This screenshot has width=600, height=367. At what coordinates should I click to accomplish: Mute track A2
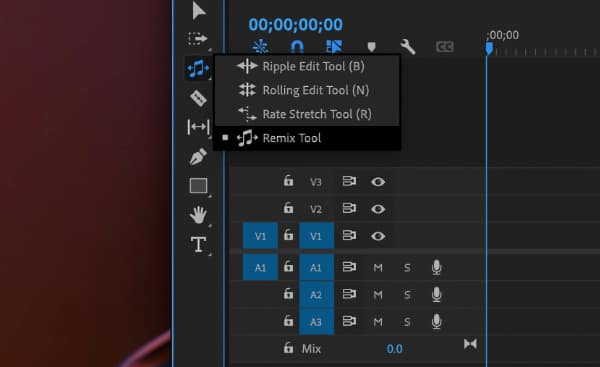click(378, 295)
